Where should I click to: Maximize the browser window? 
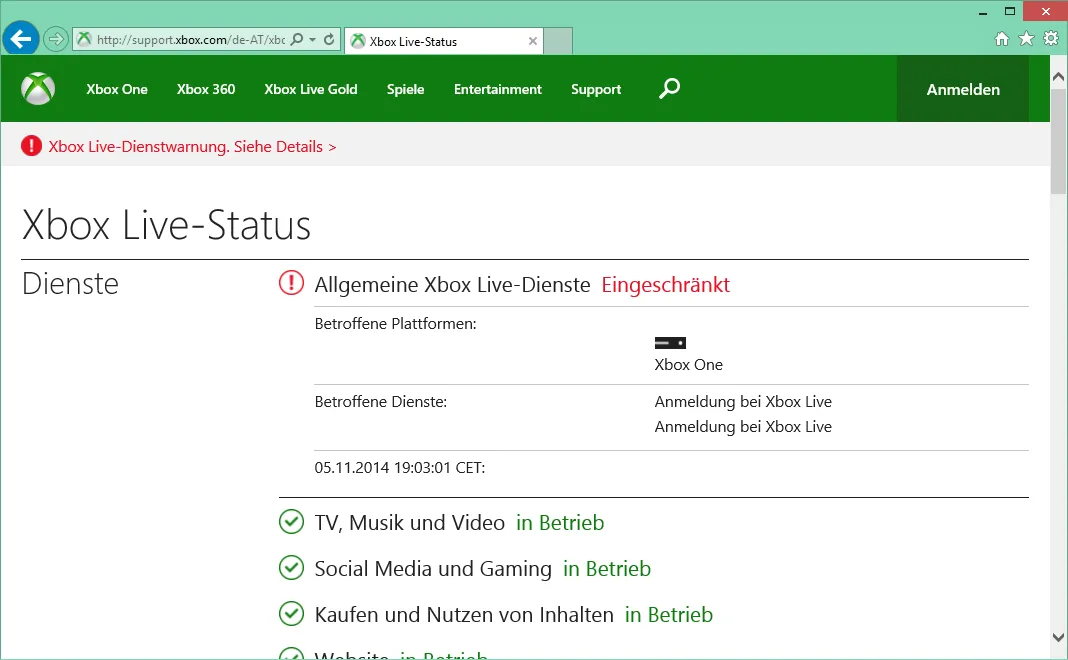pyautogui.click(x=1010, y=12)
